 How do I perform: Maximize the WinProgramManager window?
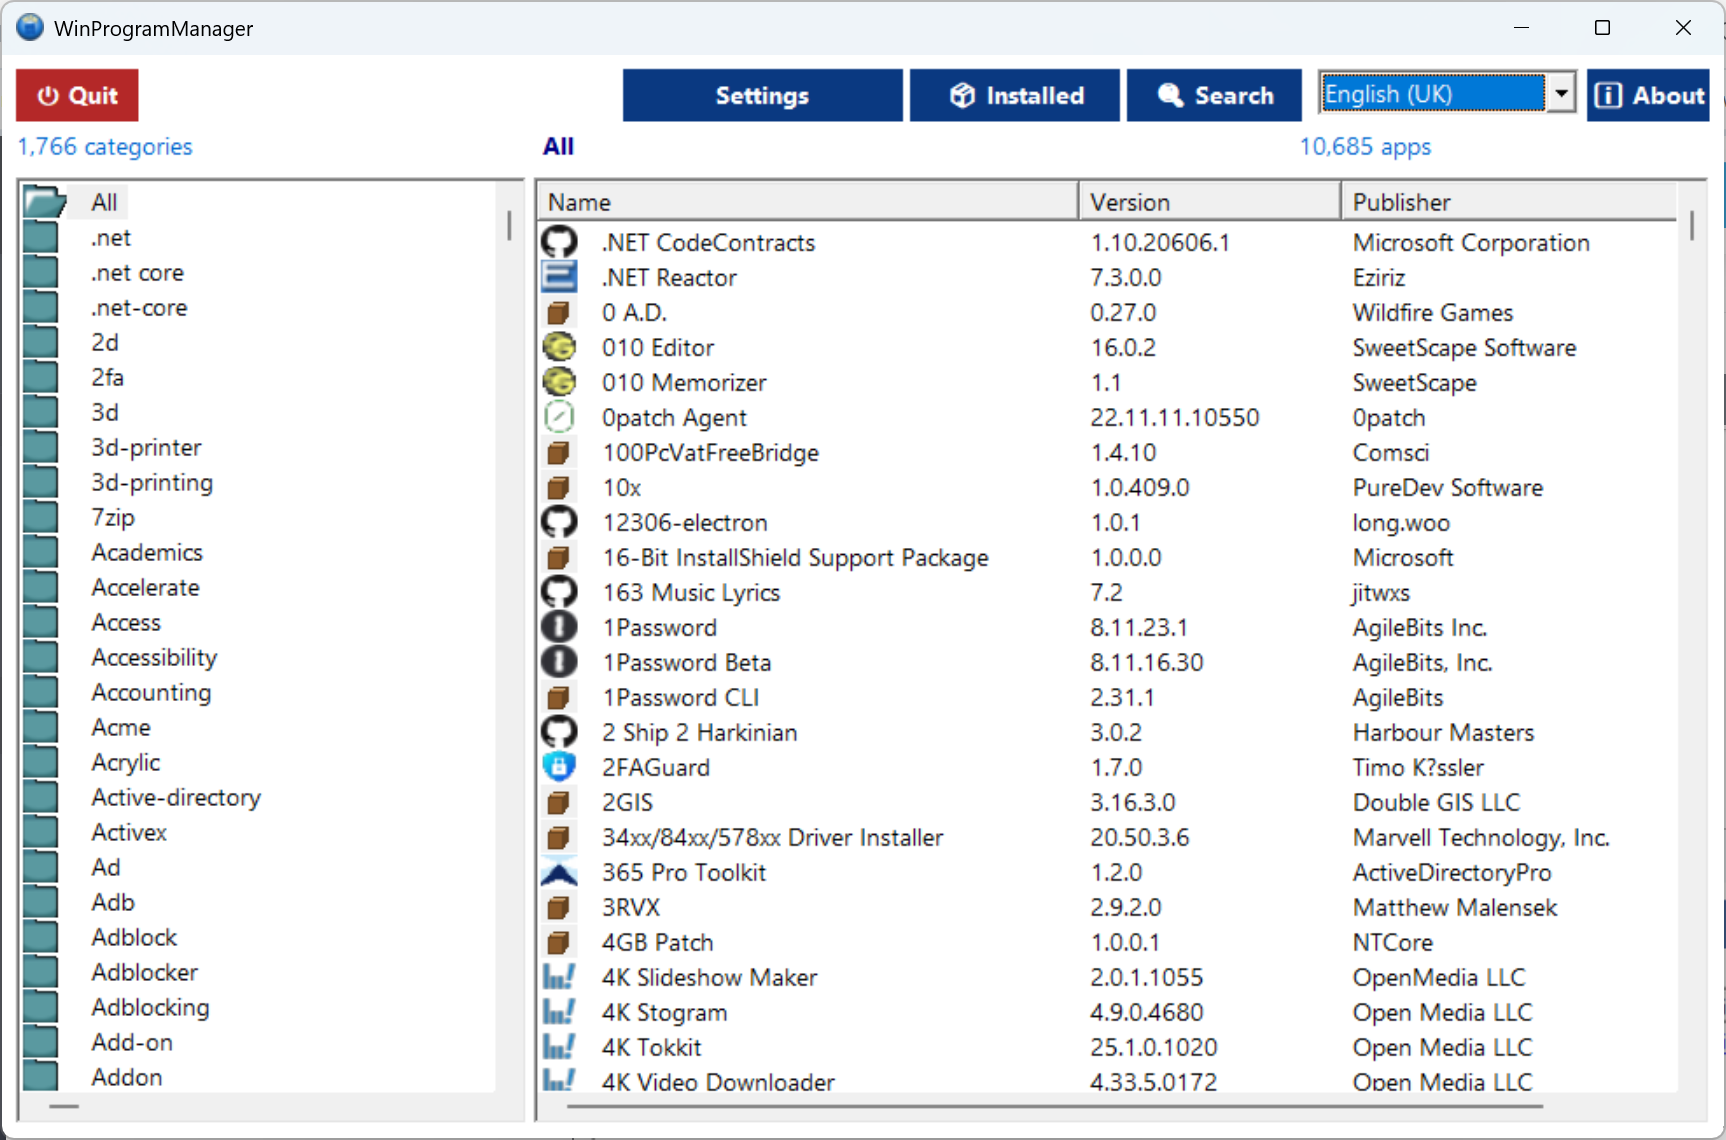click(x=1602, y=27)
